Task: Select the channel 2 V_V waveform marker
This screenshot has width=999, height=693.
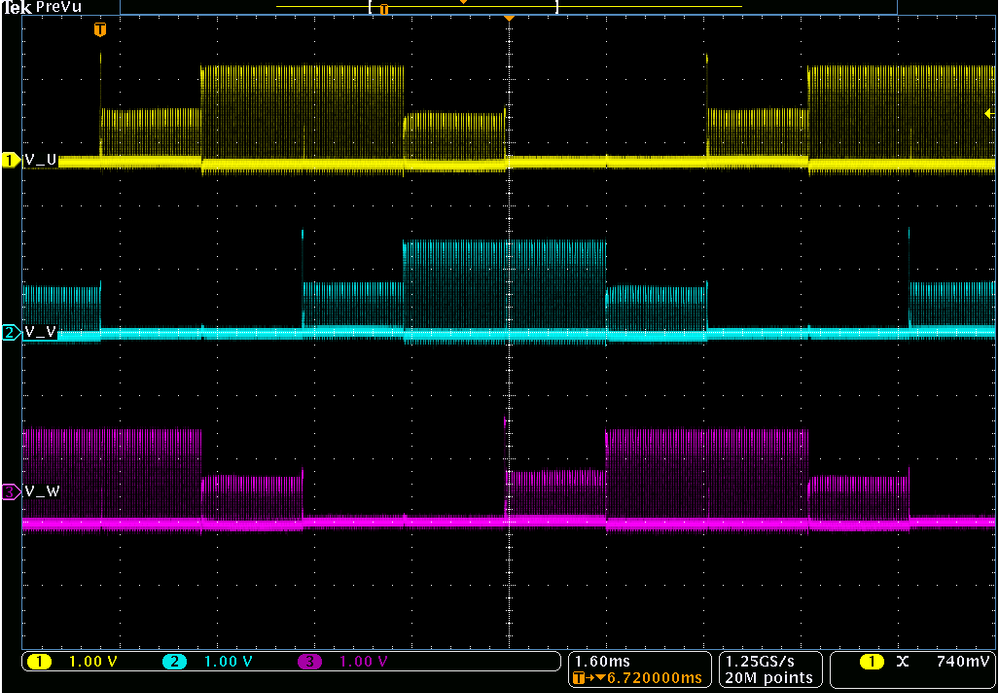Action: (11, 332)
